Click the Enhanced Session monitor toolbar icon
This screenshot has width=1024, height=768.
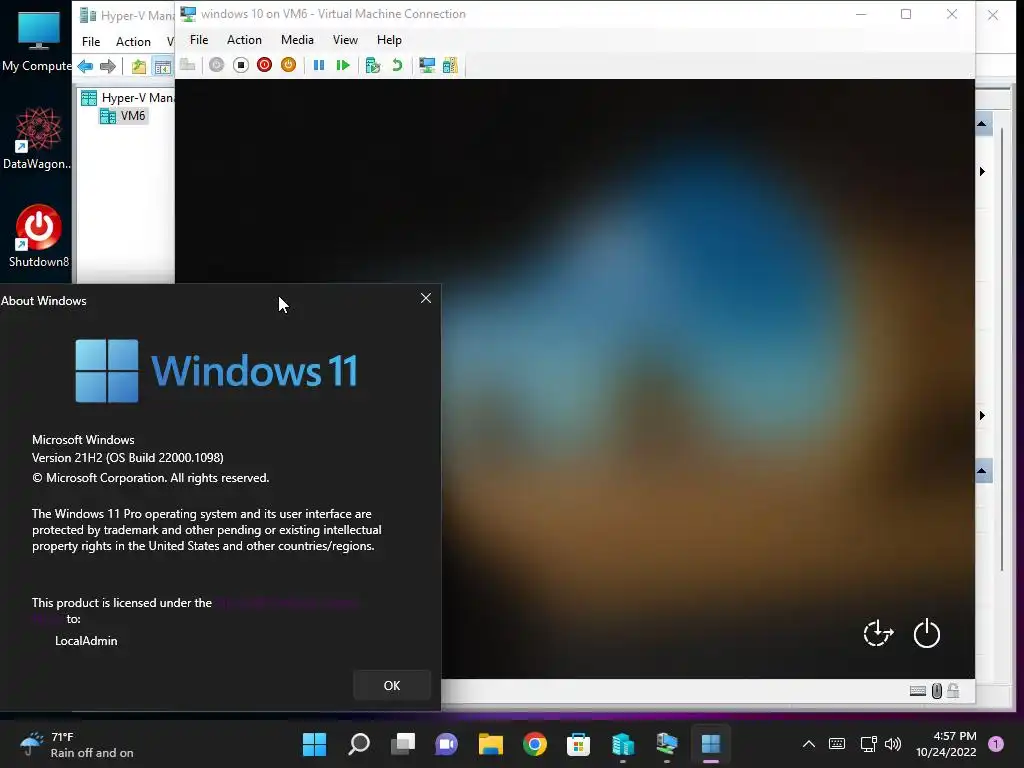pos(427,65)
